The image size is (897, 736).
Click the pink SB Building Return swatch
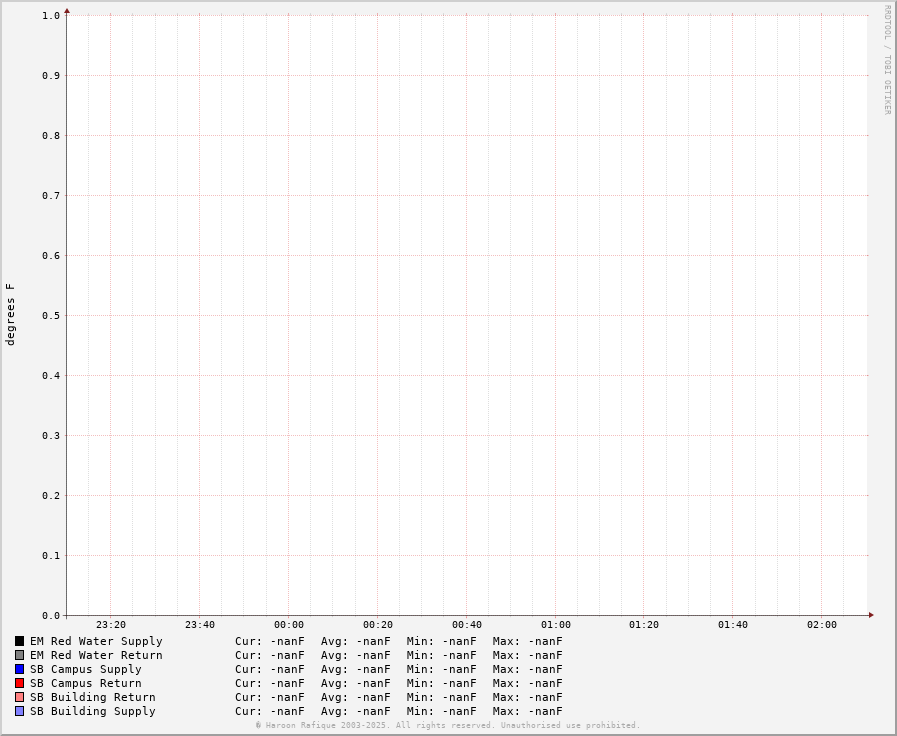[19, 697]
